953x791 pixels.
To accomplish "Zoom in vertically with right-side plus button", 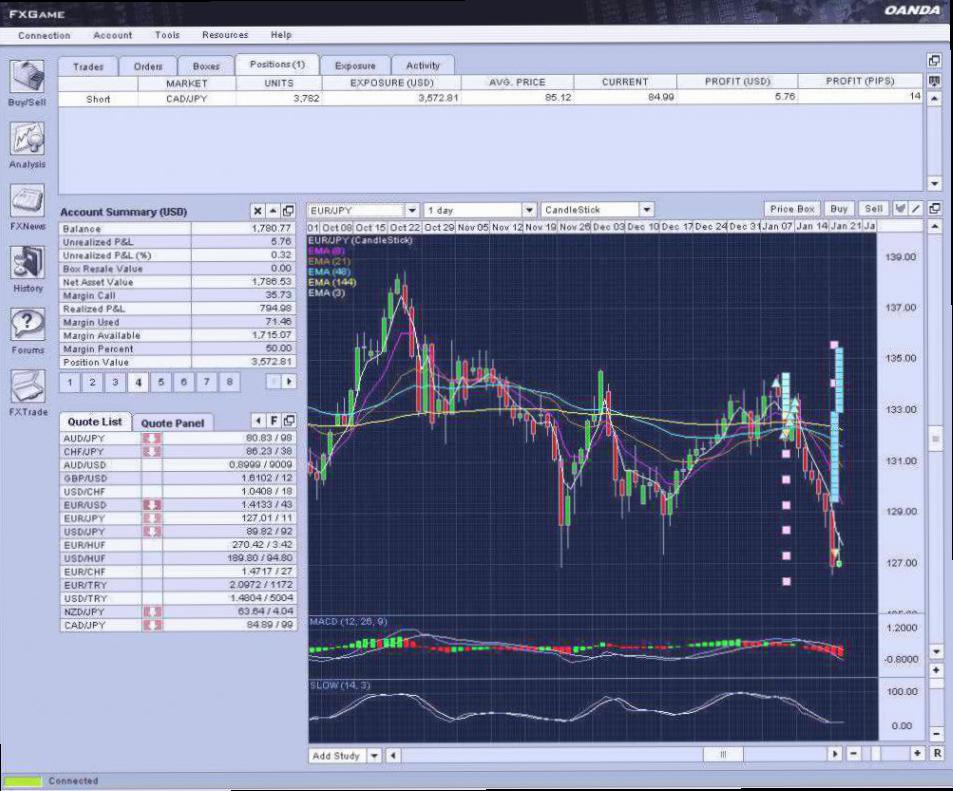I will [936, 670].
